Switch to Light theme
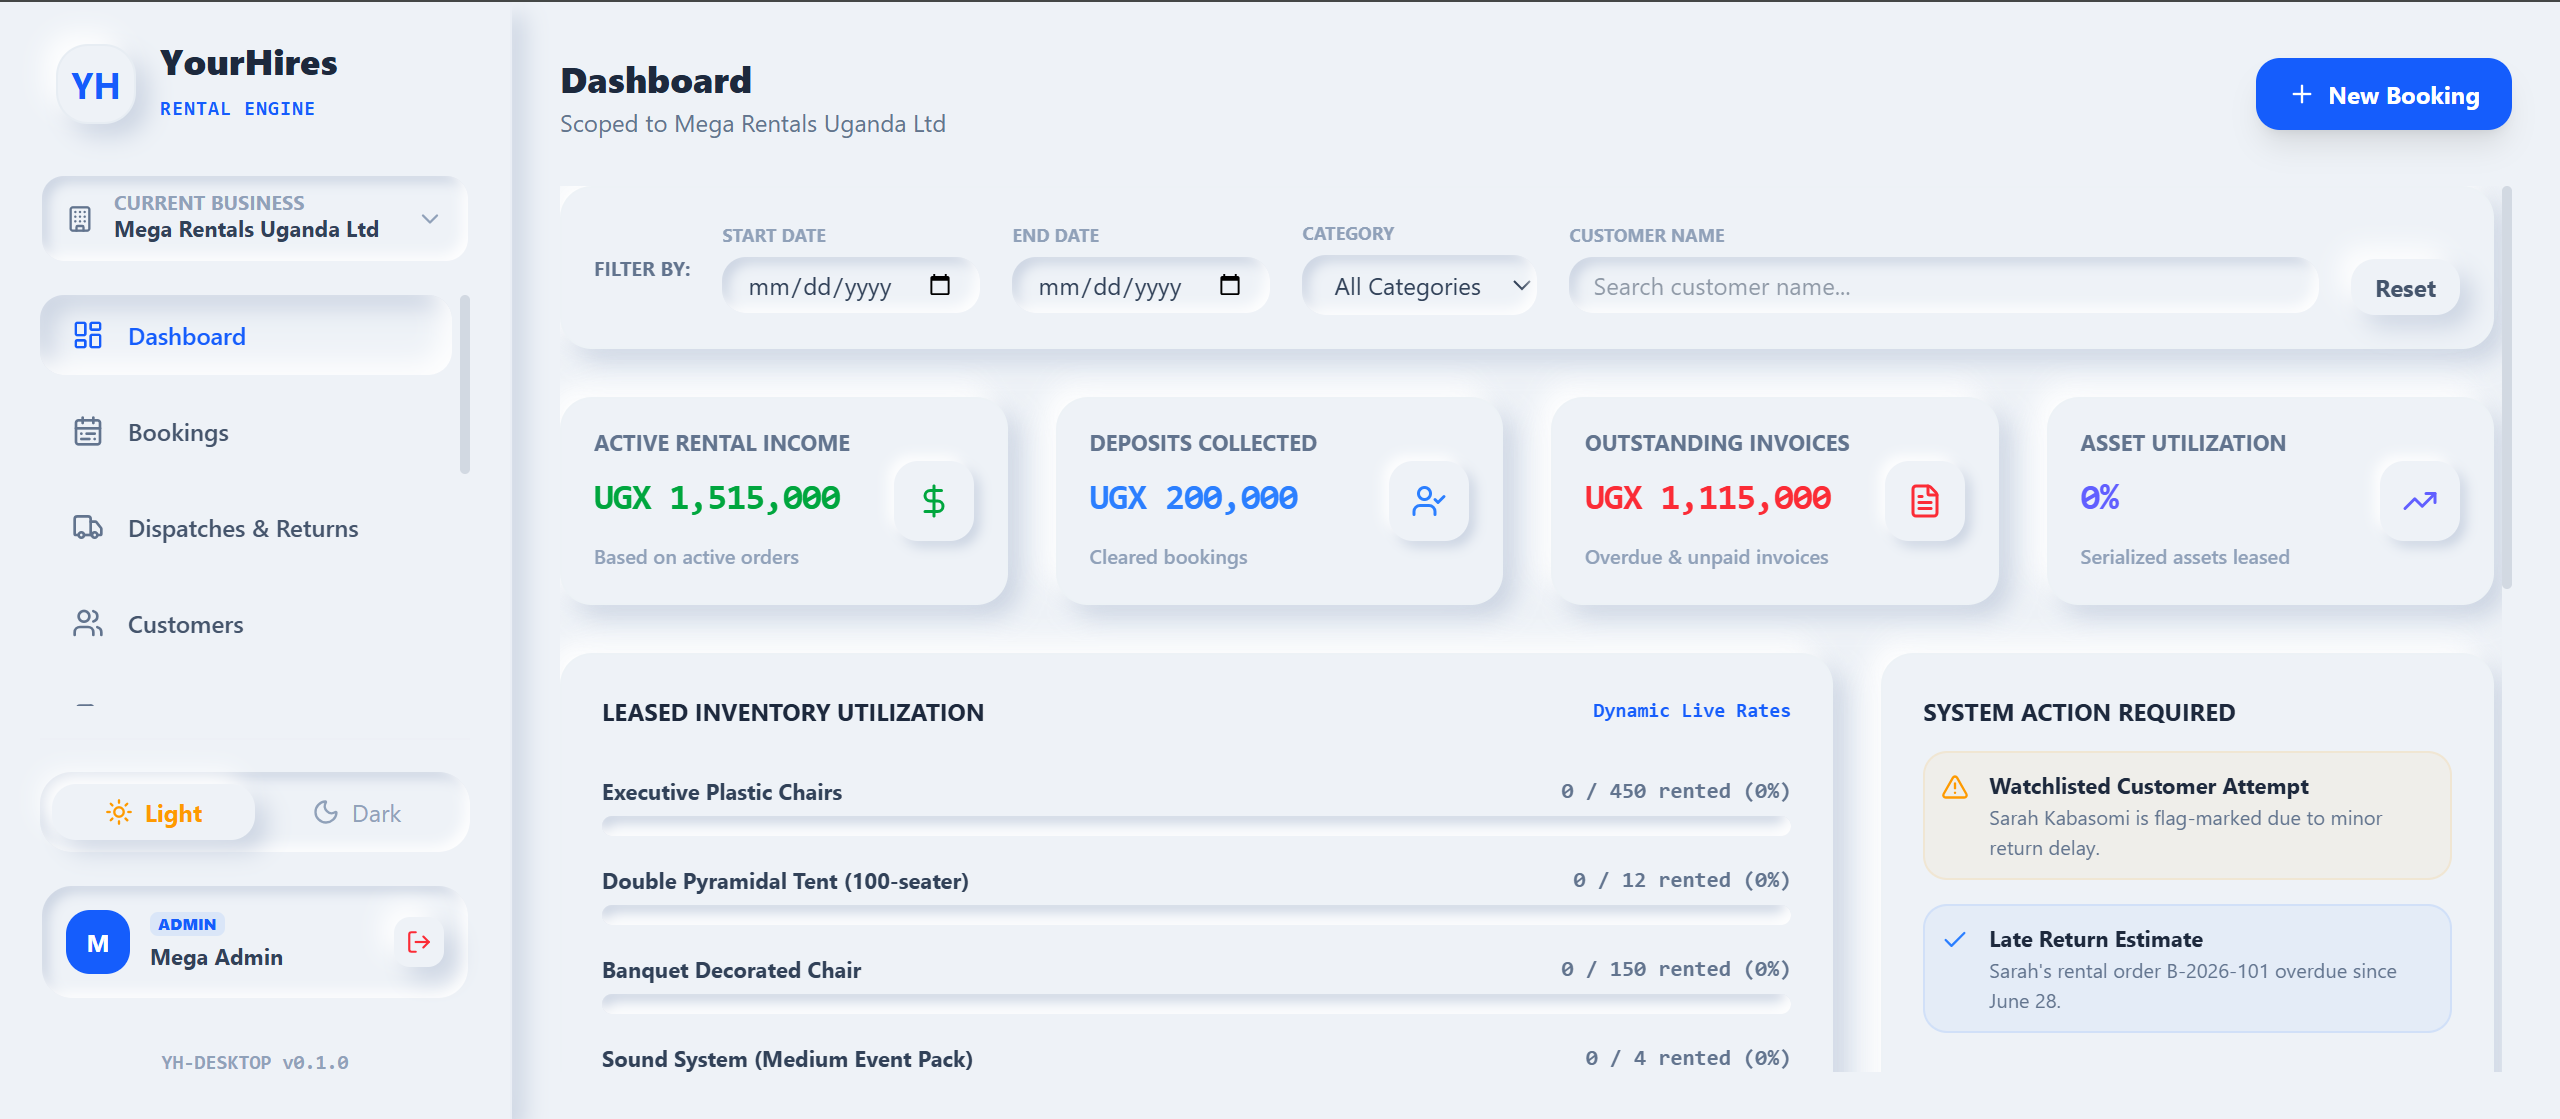Image resolution: width=2560 pixels, height=1119 pixels. 154,813
